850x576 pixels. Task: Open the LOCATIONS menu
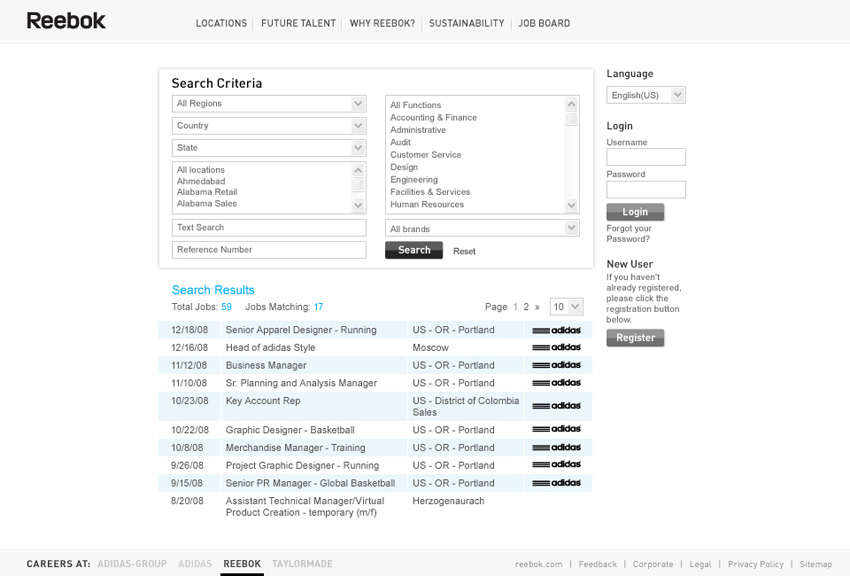tap(221, 23)
